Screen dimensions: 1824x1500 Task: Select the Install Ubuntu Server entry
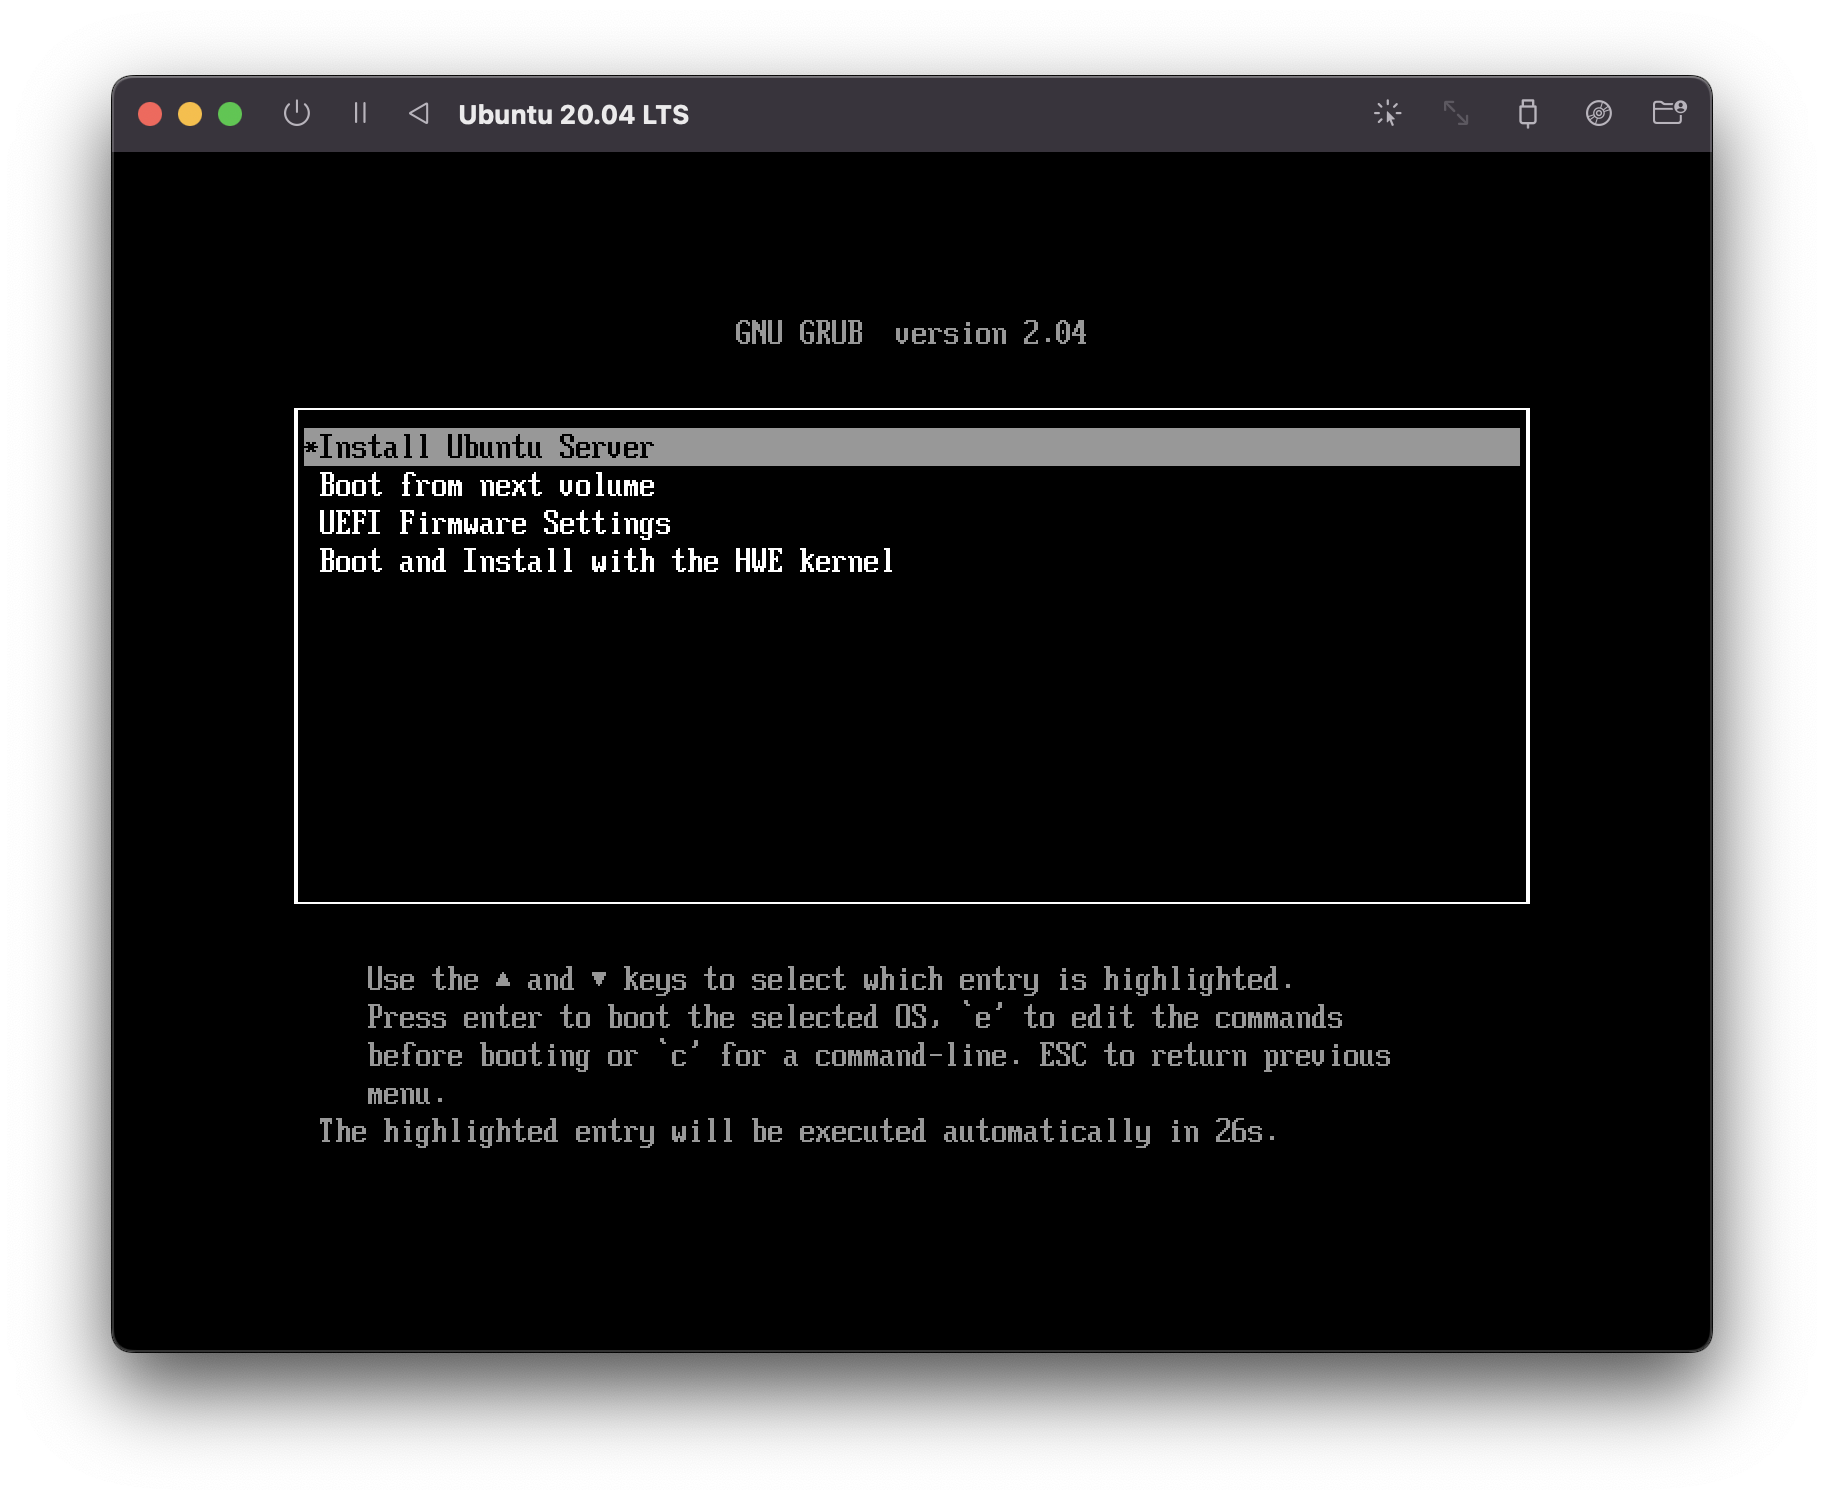point(911,447)
